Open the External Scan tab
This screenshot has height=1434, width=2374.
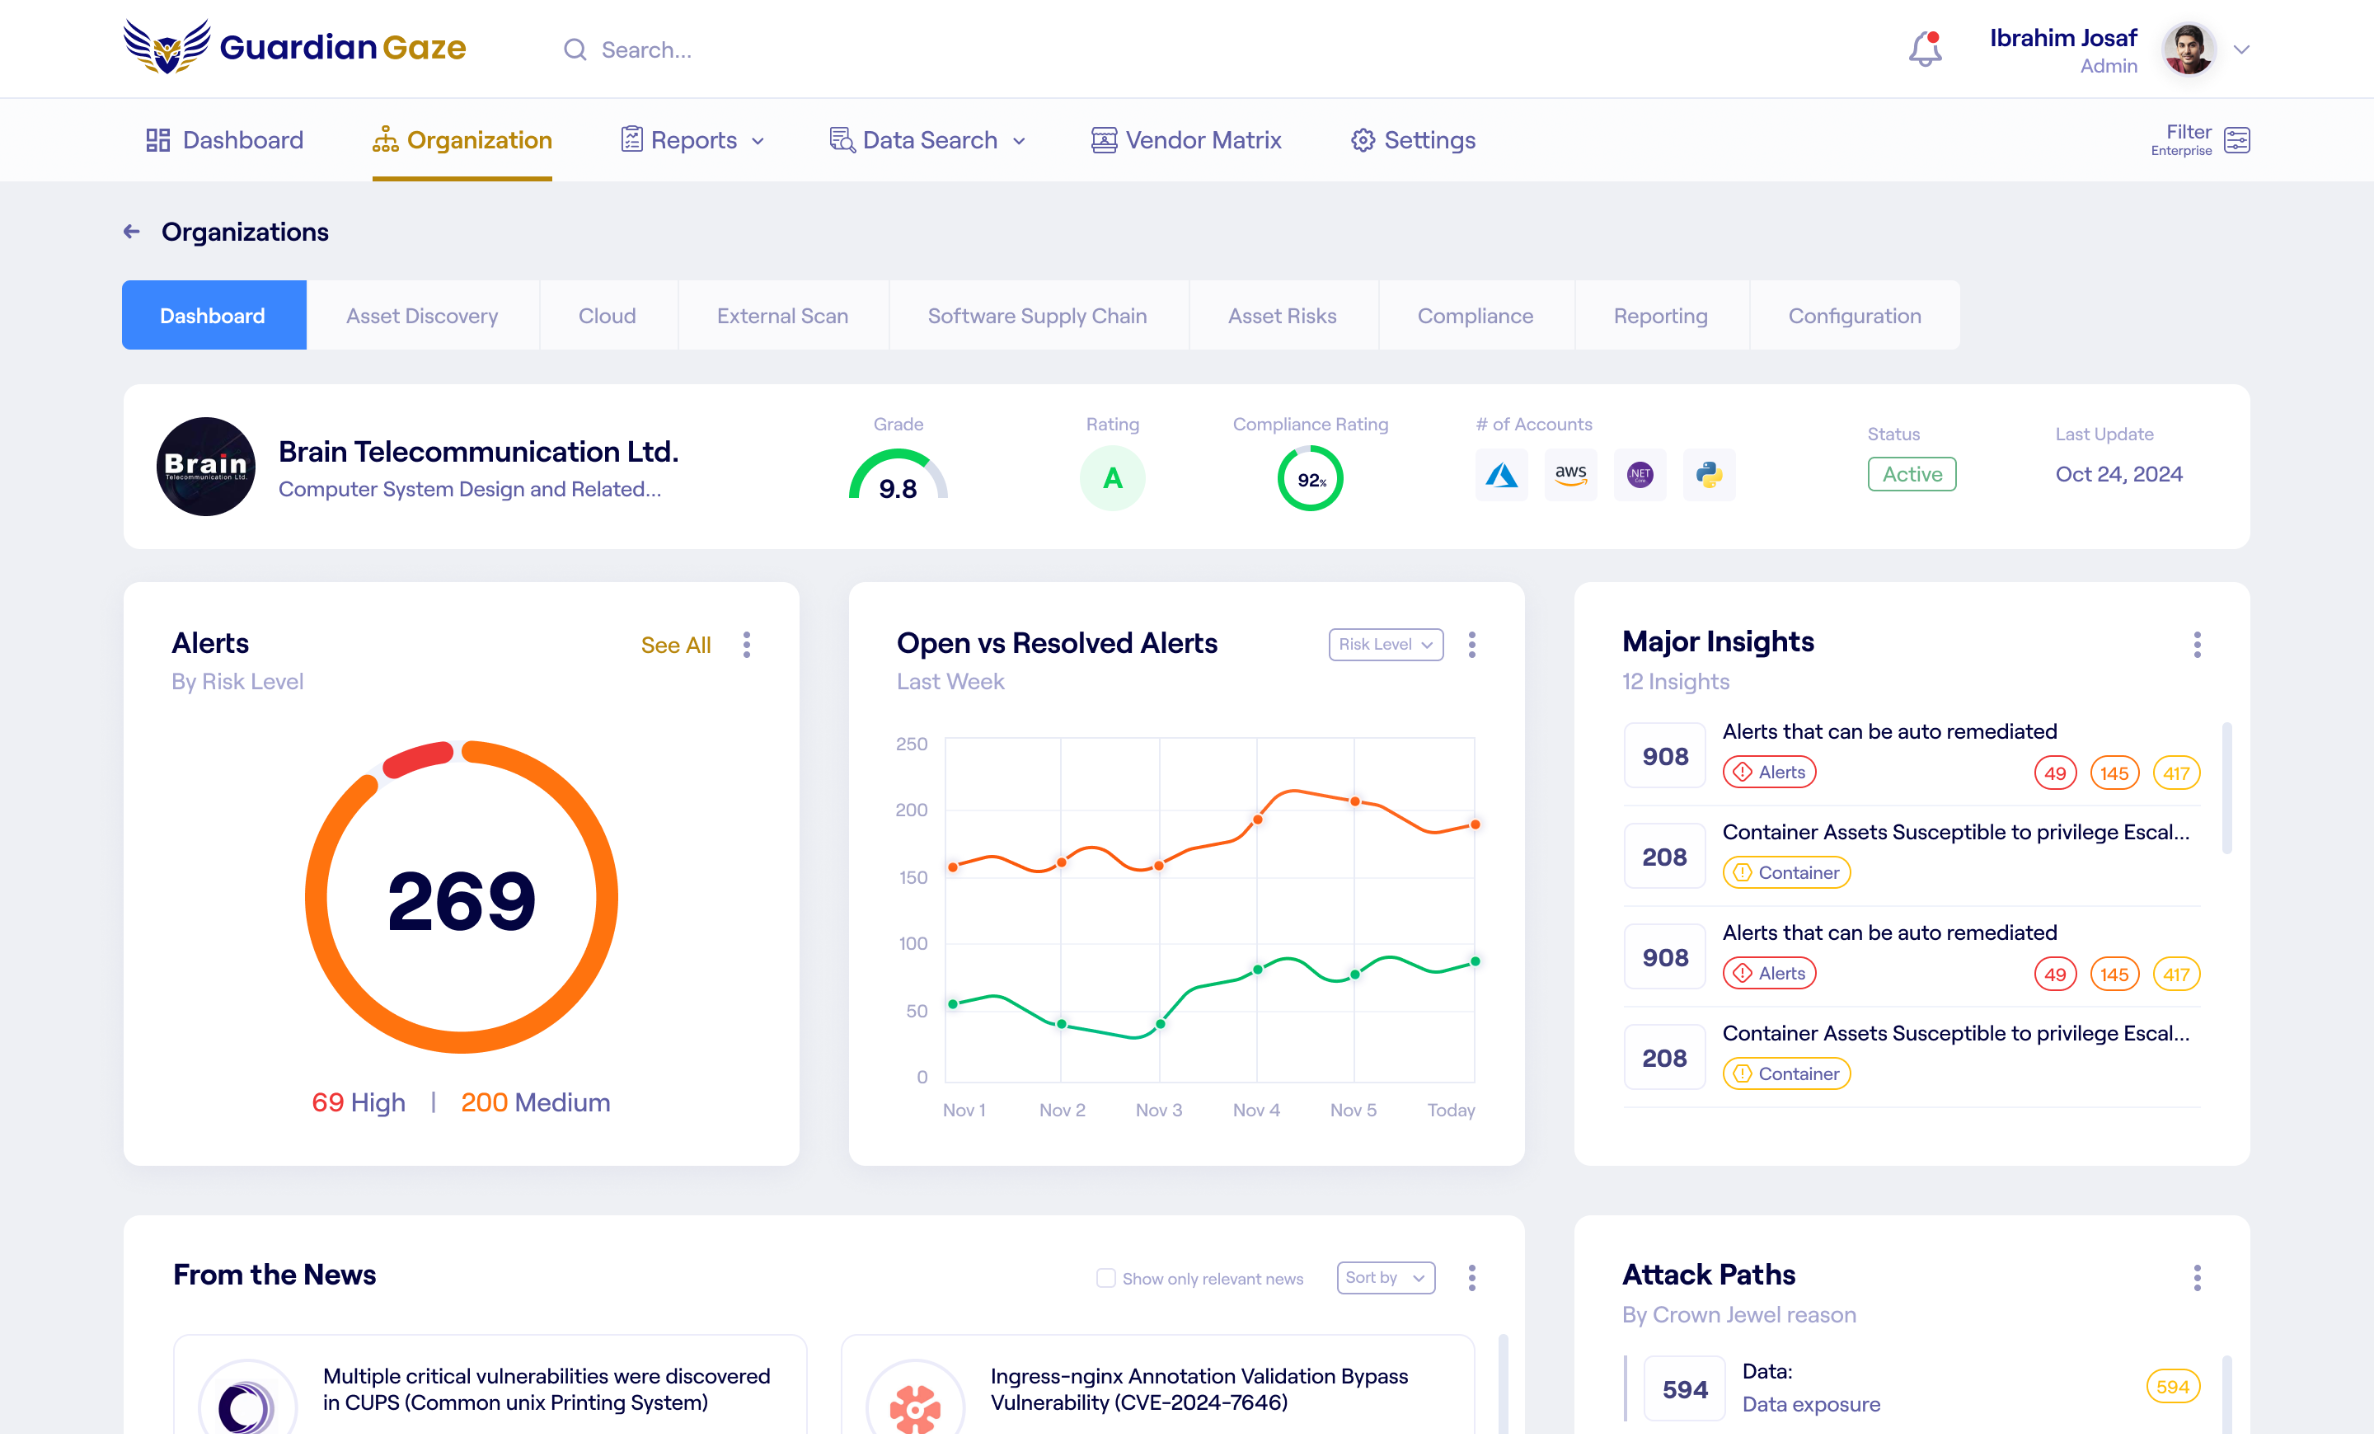point(783,316)
